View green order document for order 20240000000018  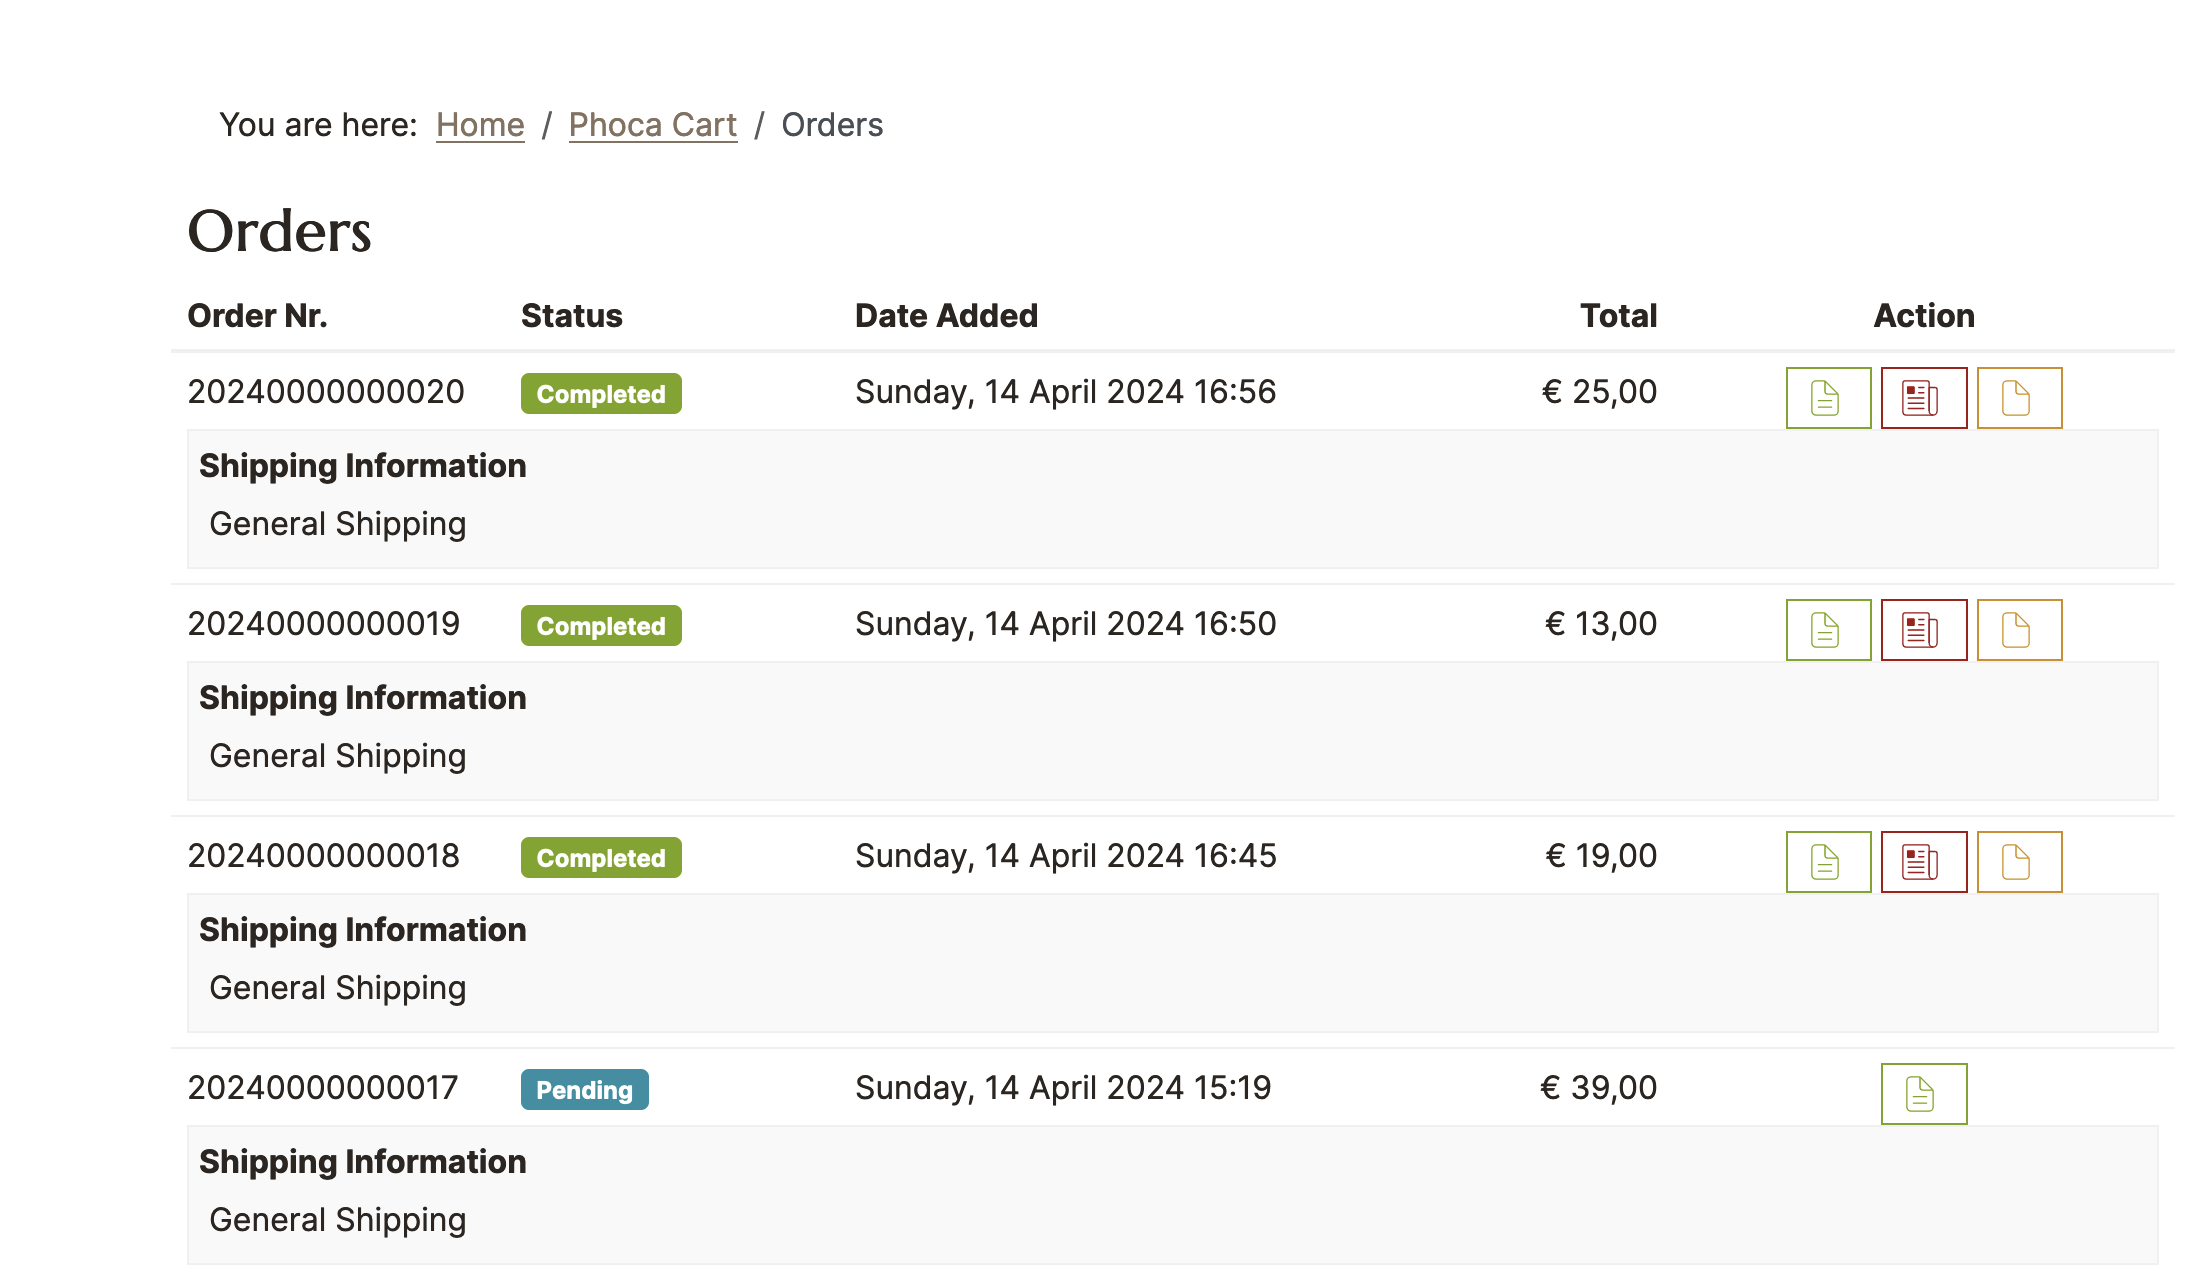click(1827, 862)
